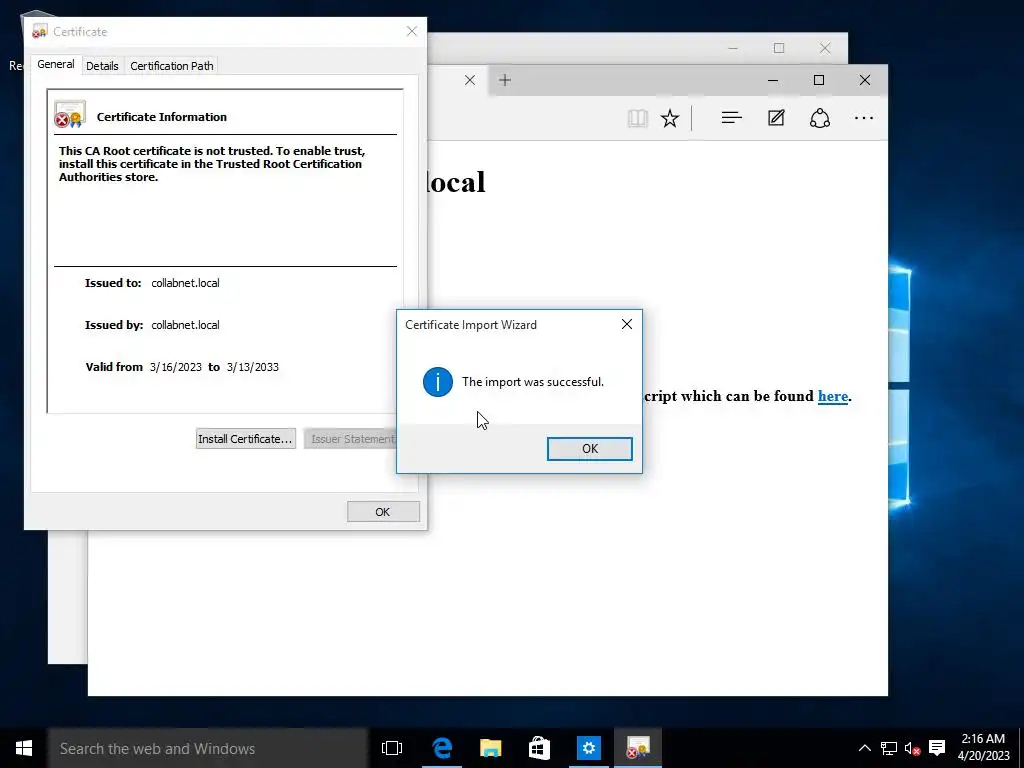This screenshot has width=1024, height=768.
Task: Switch to the Details tab
Action: [x=102, y=66]
